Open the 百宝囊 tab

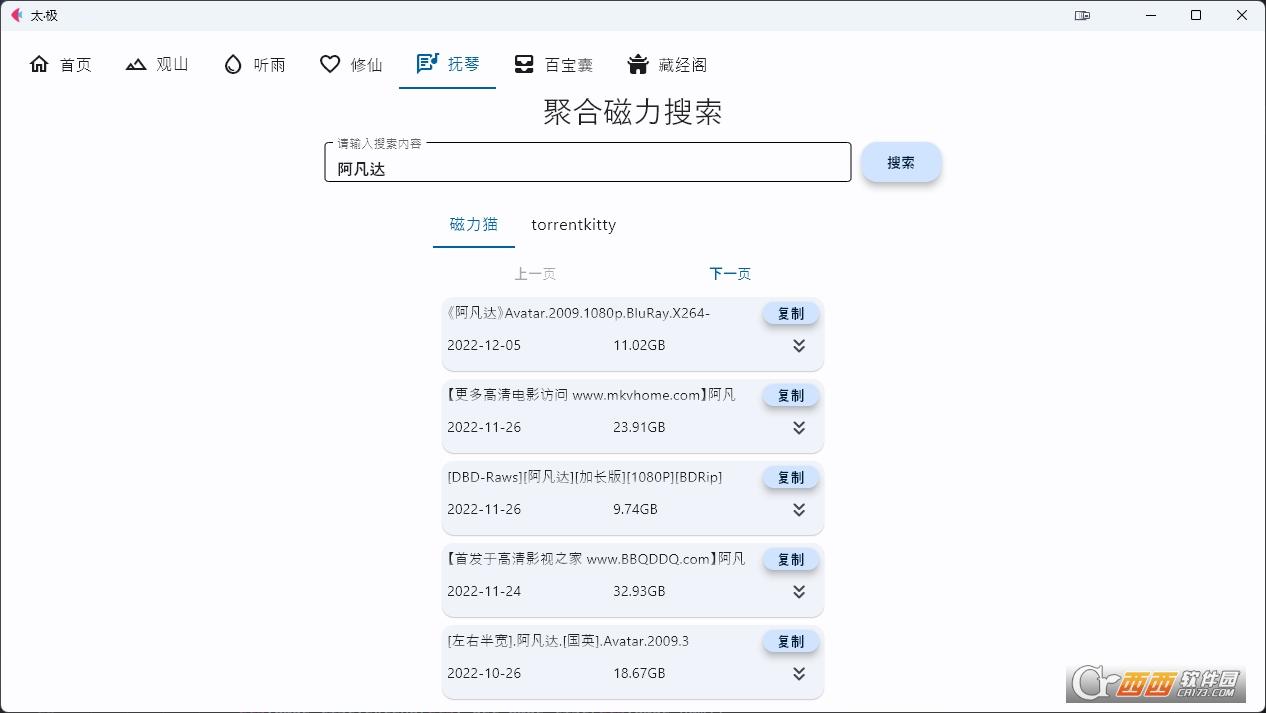[x=553, y=64]
